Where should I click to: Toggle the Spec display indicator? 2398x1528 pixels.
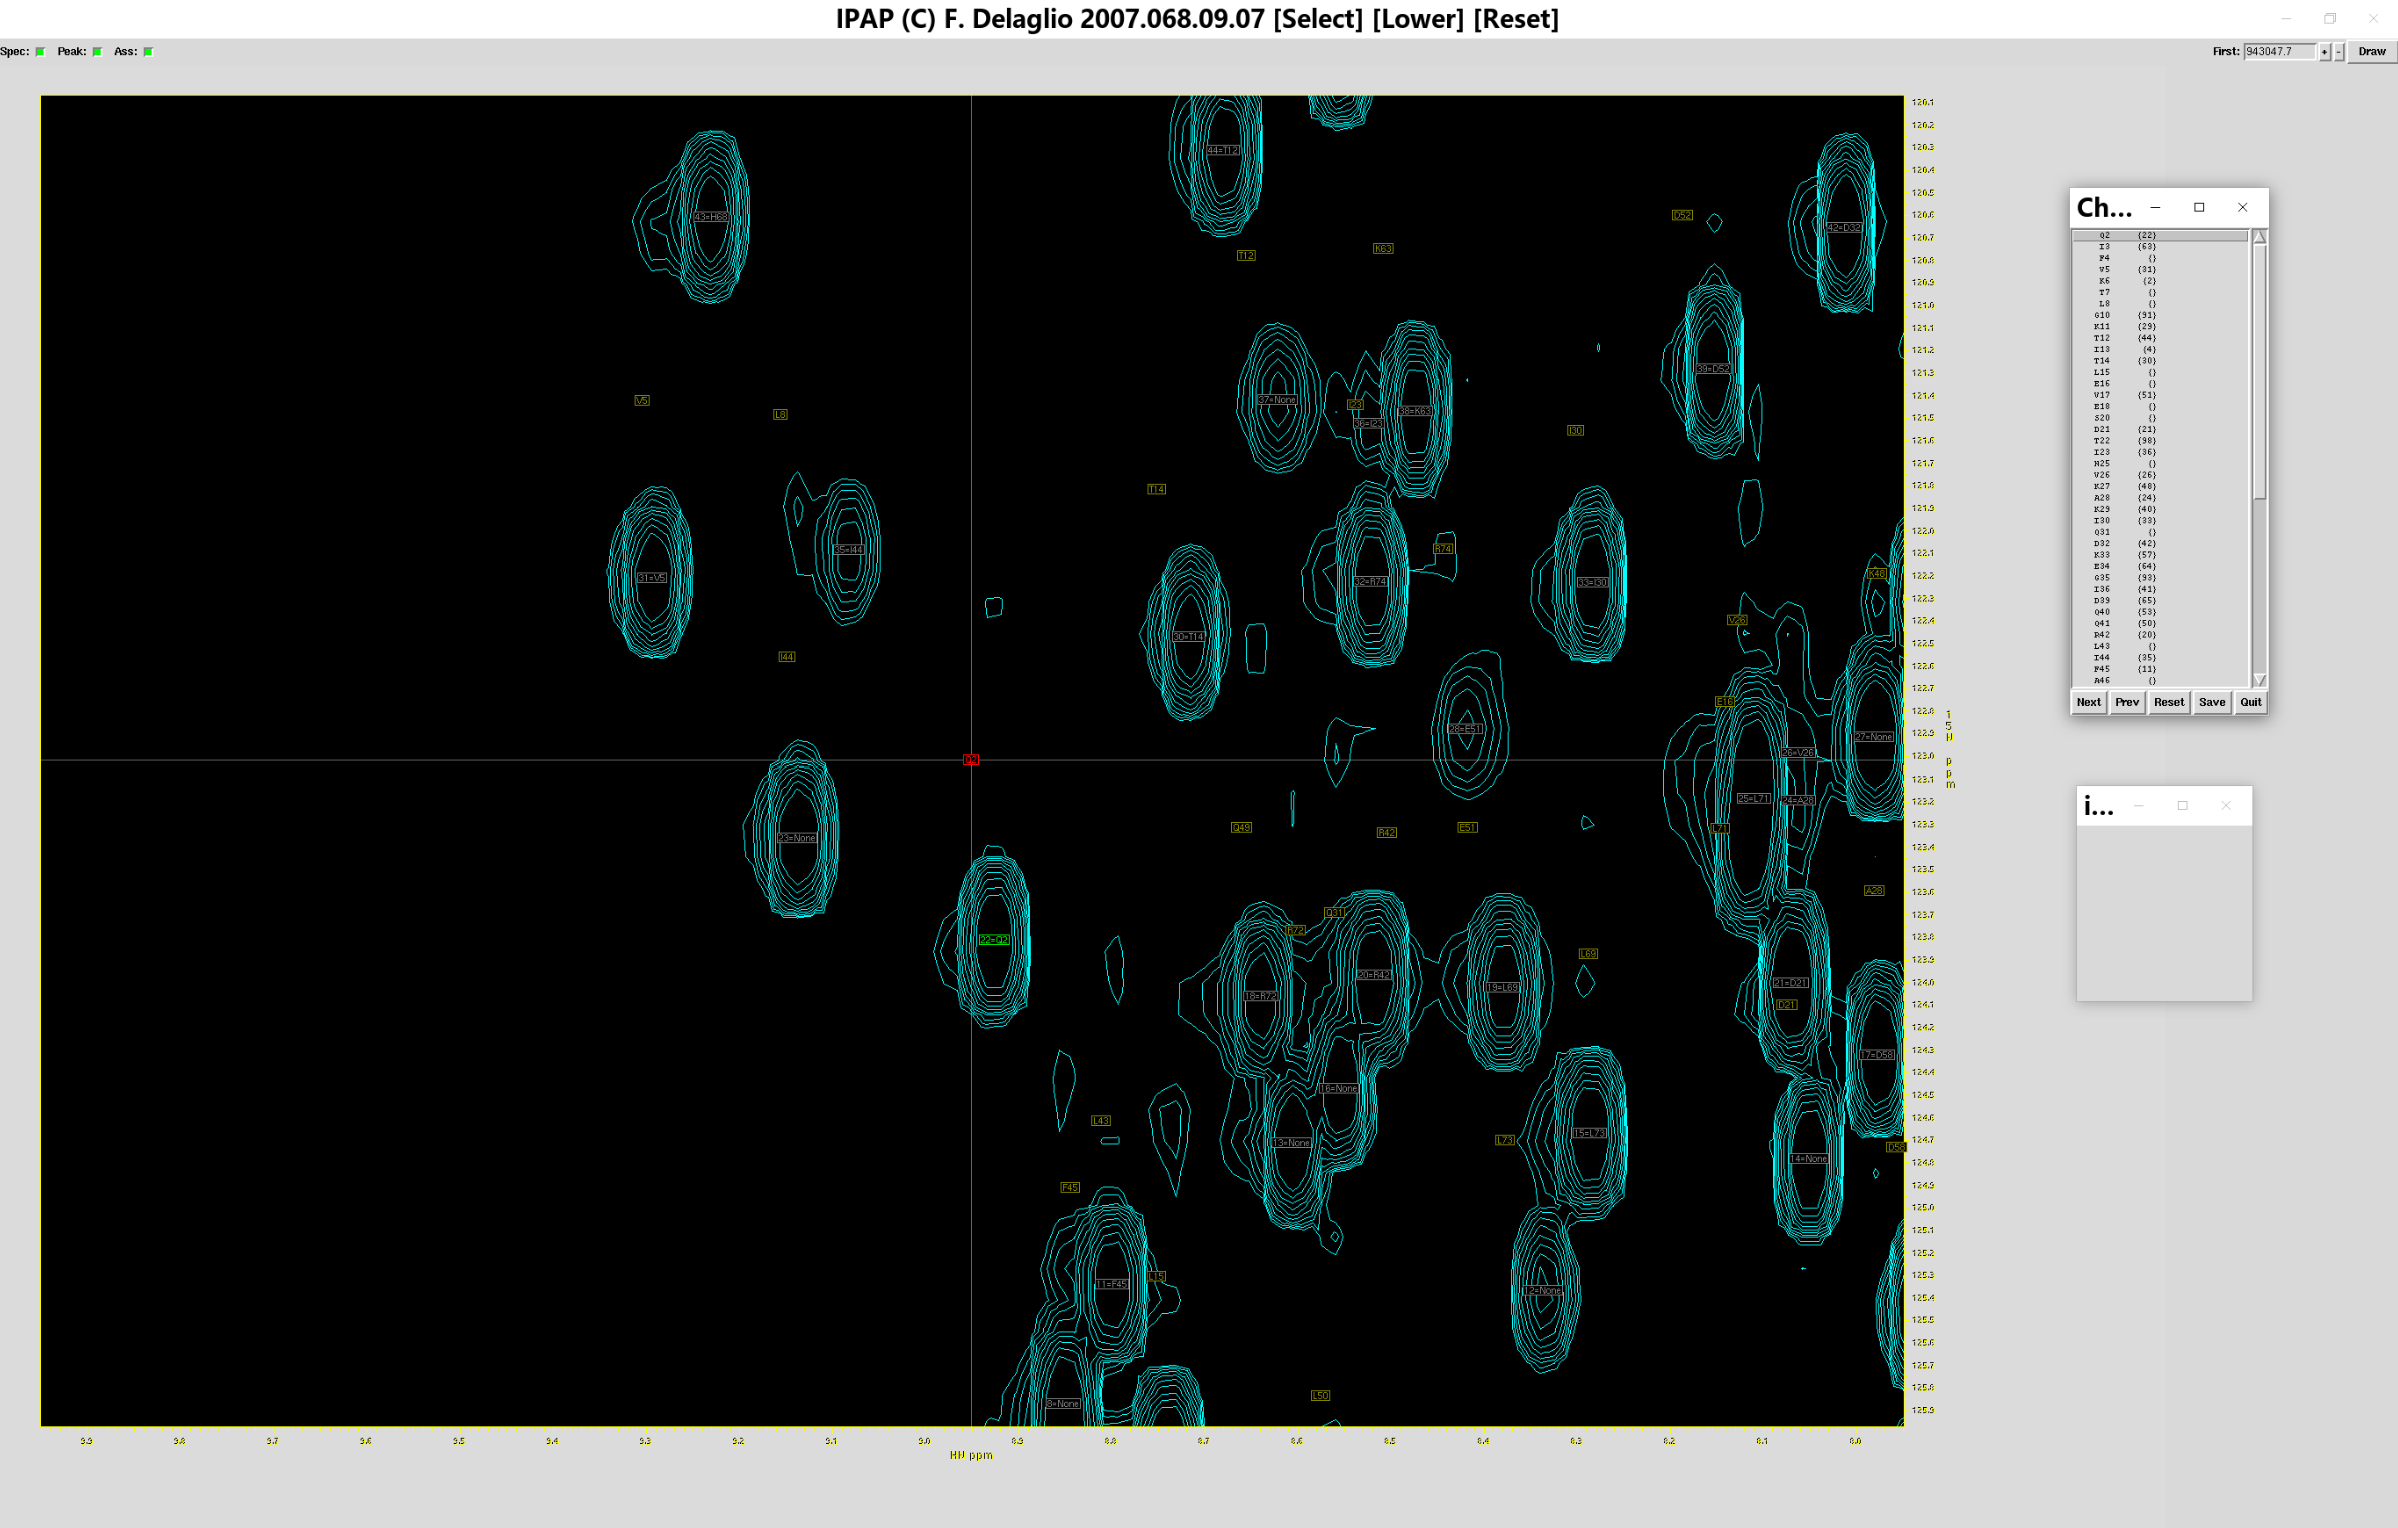pyautogui.click(x=38, y=51)
